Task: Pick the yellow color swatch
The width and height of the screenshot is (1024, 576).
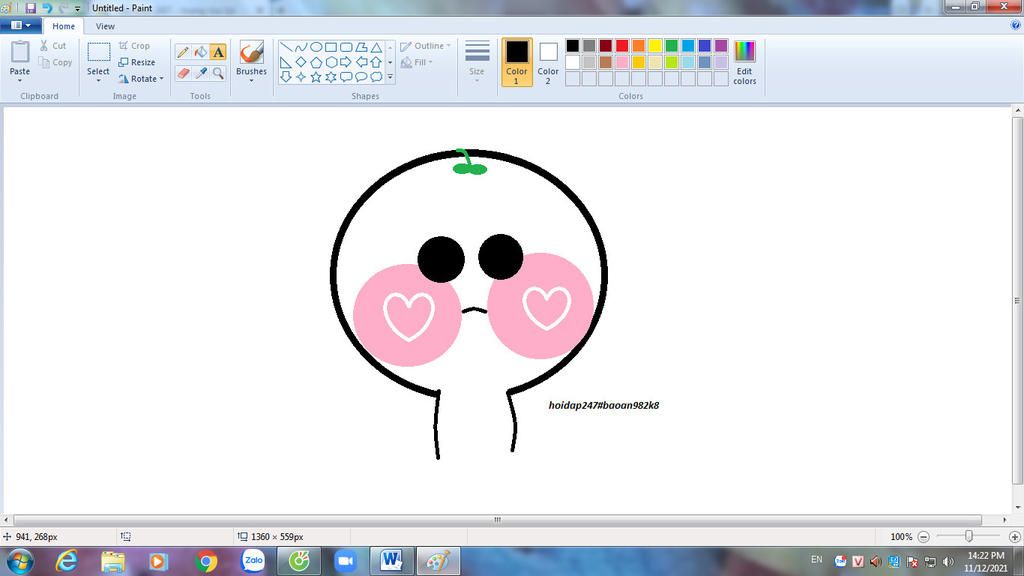Action: click(655, 45)
